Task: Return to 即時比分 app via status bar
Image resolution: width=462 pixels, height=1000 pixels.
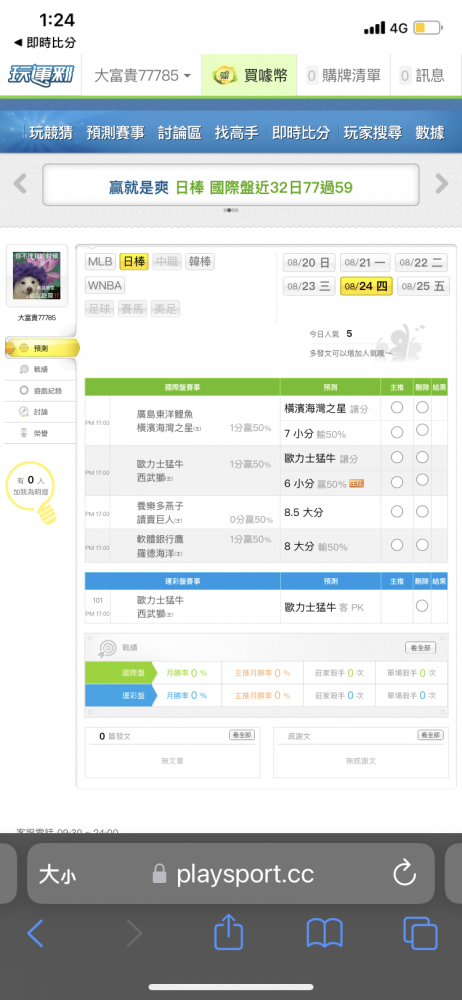Action: pyautogui.click(x=45, y=43)
